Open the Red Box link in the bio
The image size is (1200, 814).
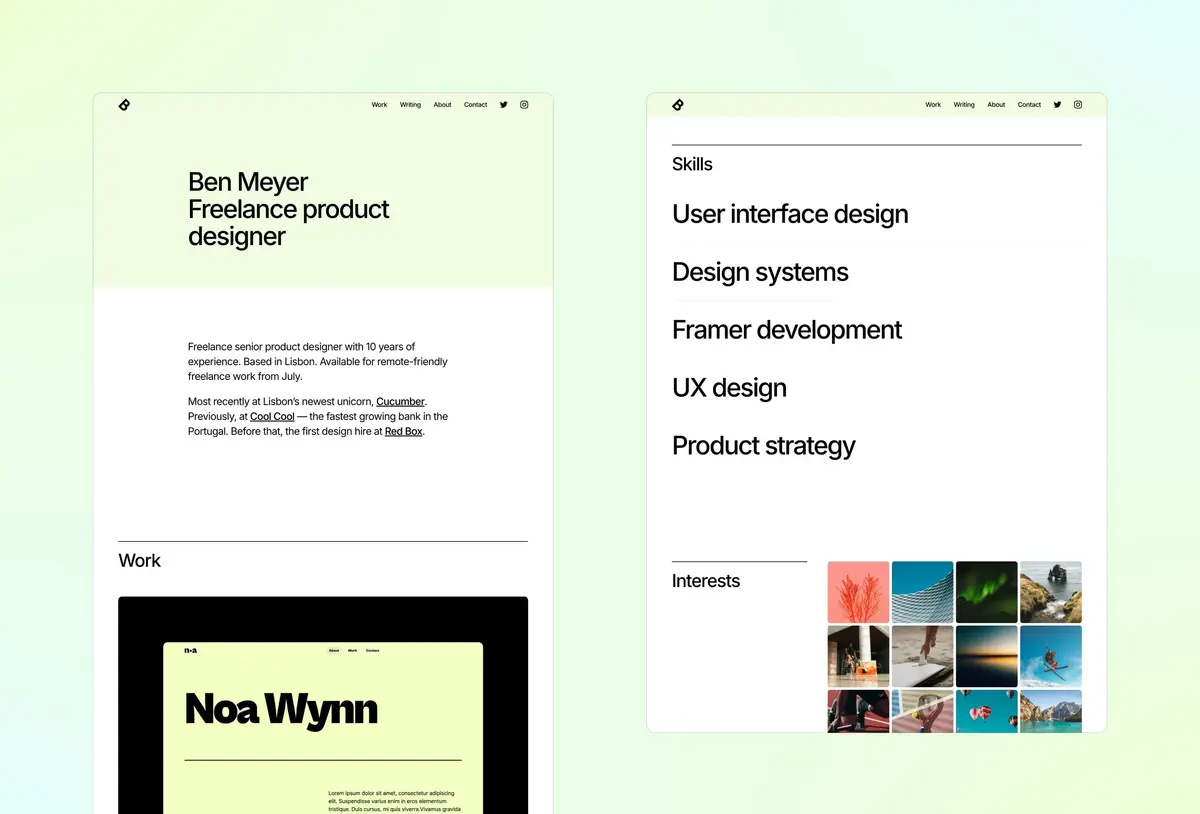point(403,431)
